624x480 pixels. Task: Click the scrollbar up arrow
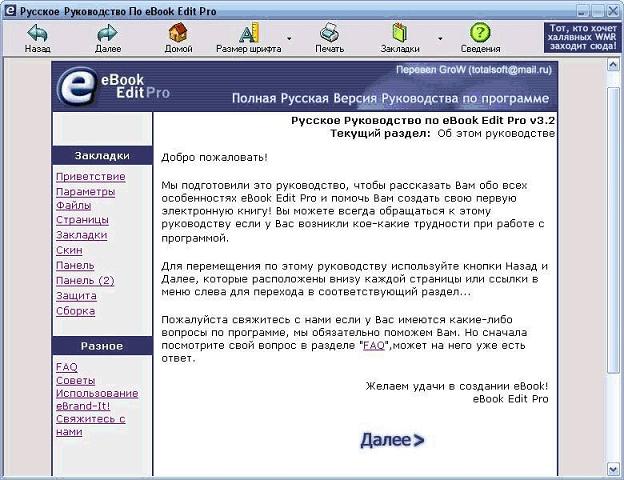tap(613, 64)
